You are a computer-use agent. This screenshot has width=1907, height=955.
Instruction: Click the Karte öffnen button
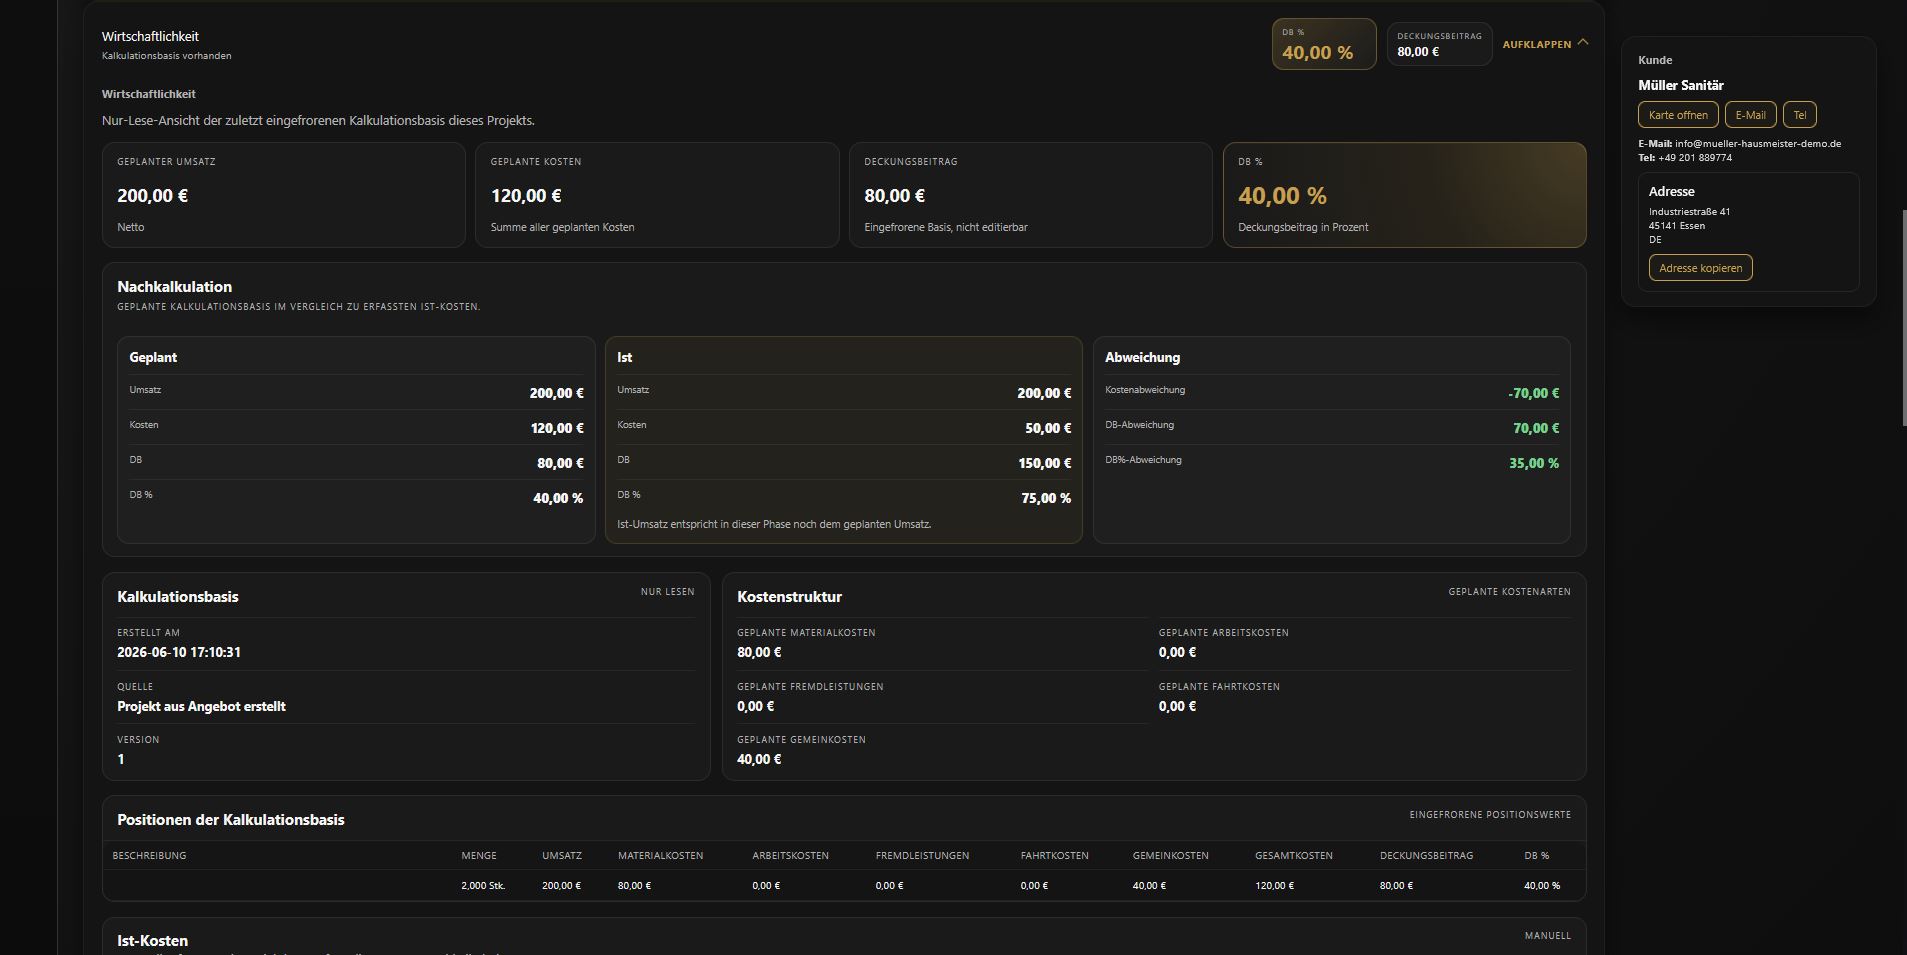[x=1678, y=115]
